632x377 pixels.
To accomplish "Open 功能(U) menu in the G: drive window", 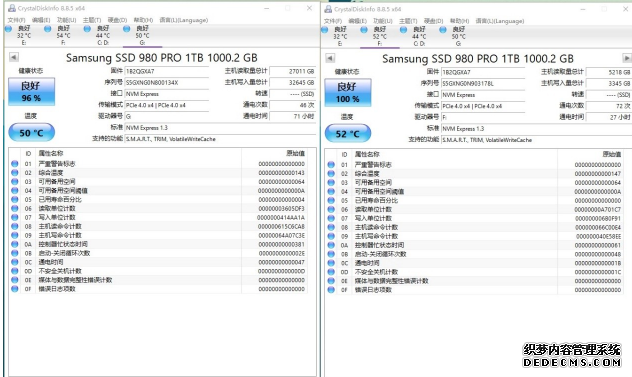I will click(x=67, y=20).
